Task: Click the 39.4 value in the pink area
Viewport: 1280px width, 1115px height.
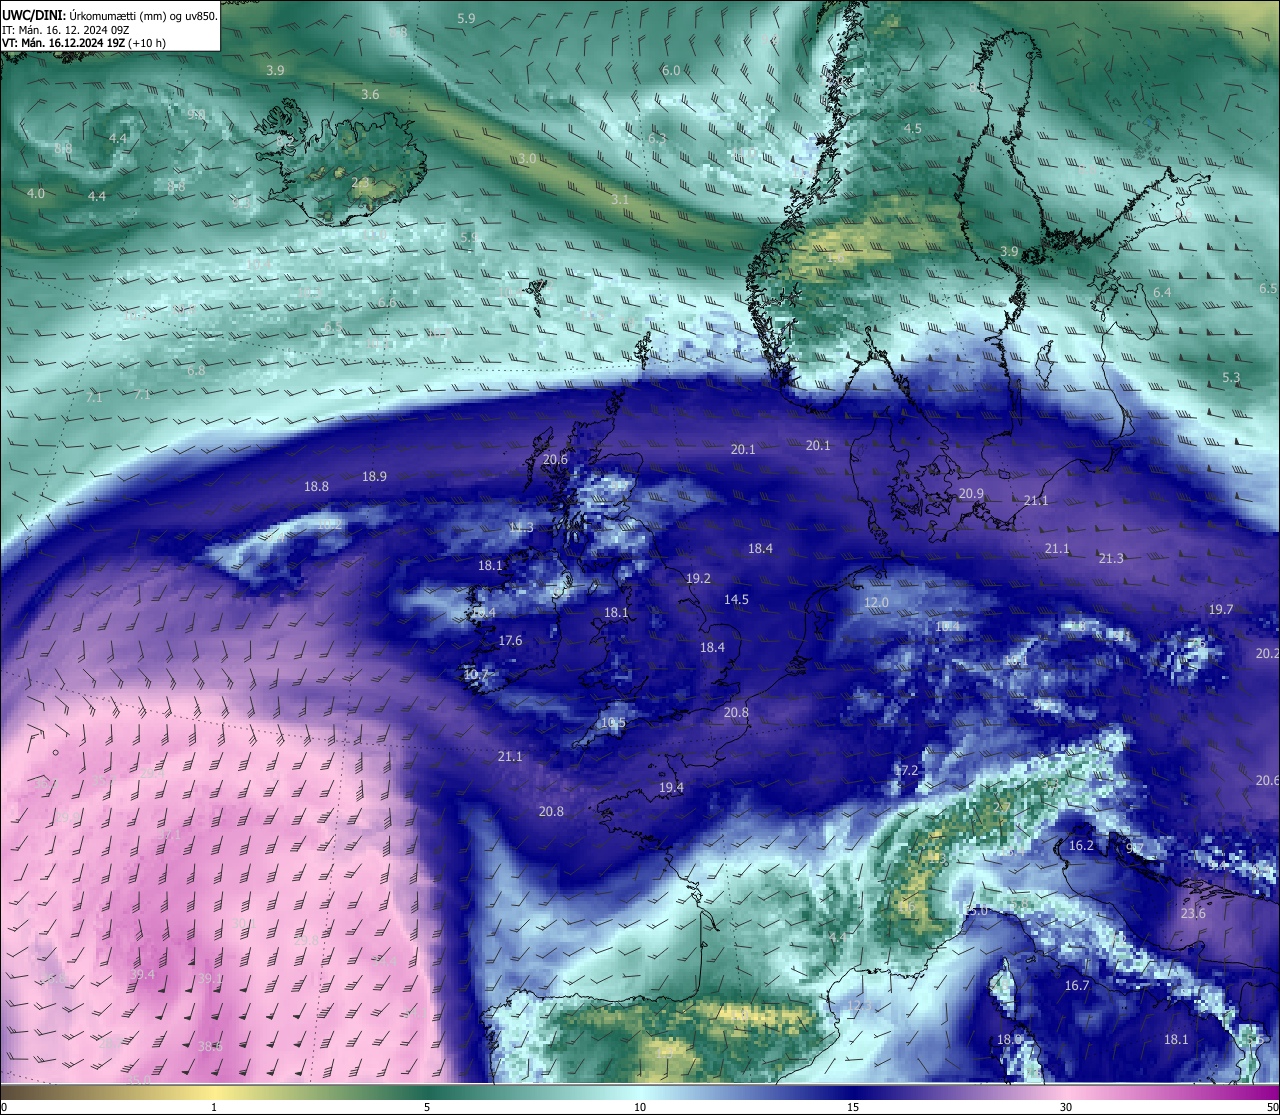Action: (x=142, y=974)
